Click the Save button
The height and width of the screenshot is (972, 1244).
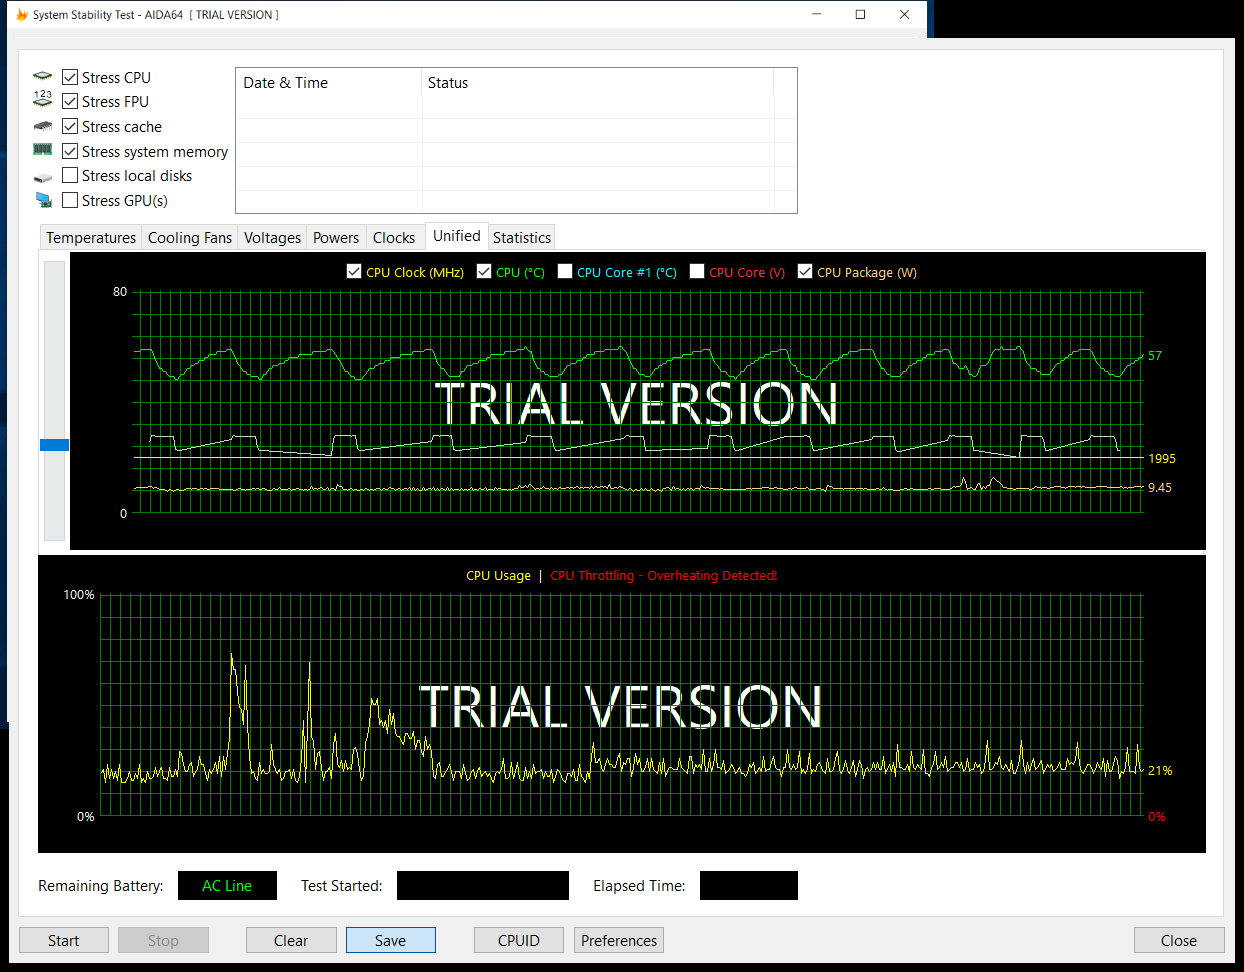click(x=390, y=940)
